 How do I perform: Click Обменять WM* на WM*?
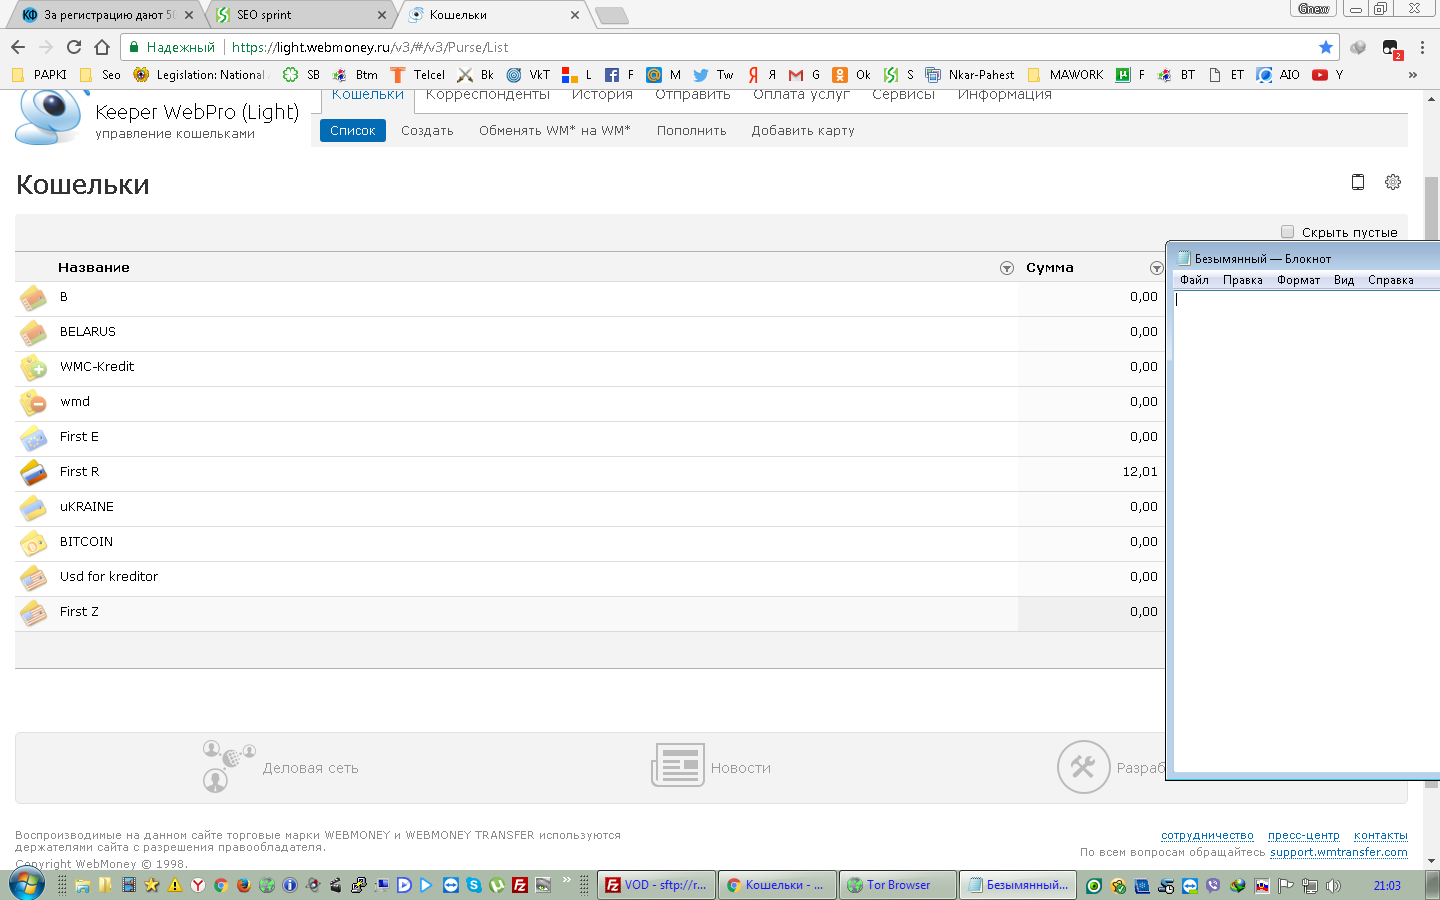coord(555,131)
